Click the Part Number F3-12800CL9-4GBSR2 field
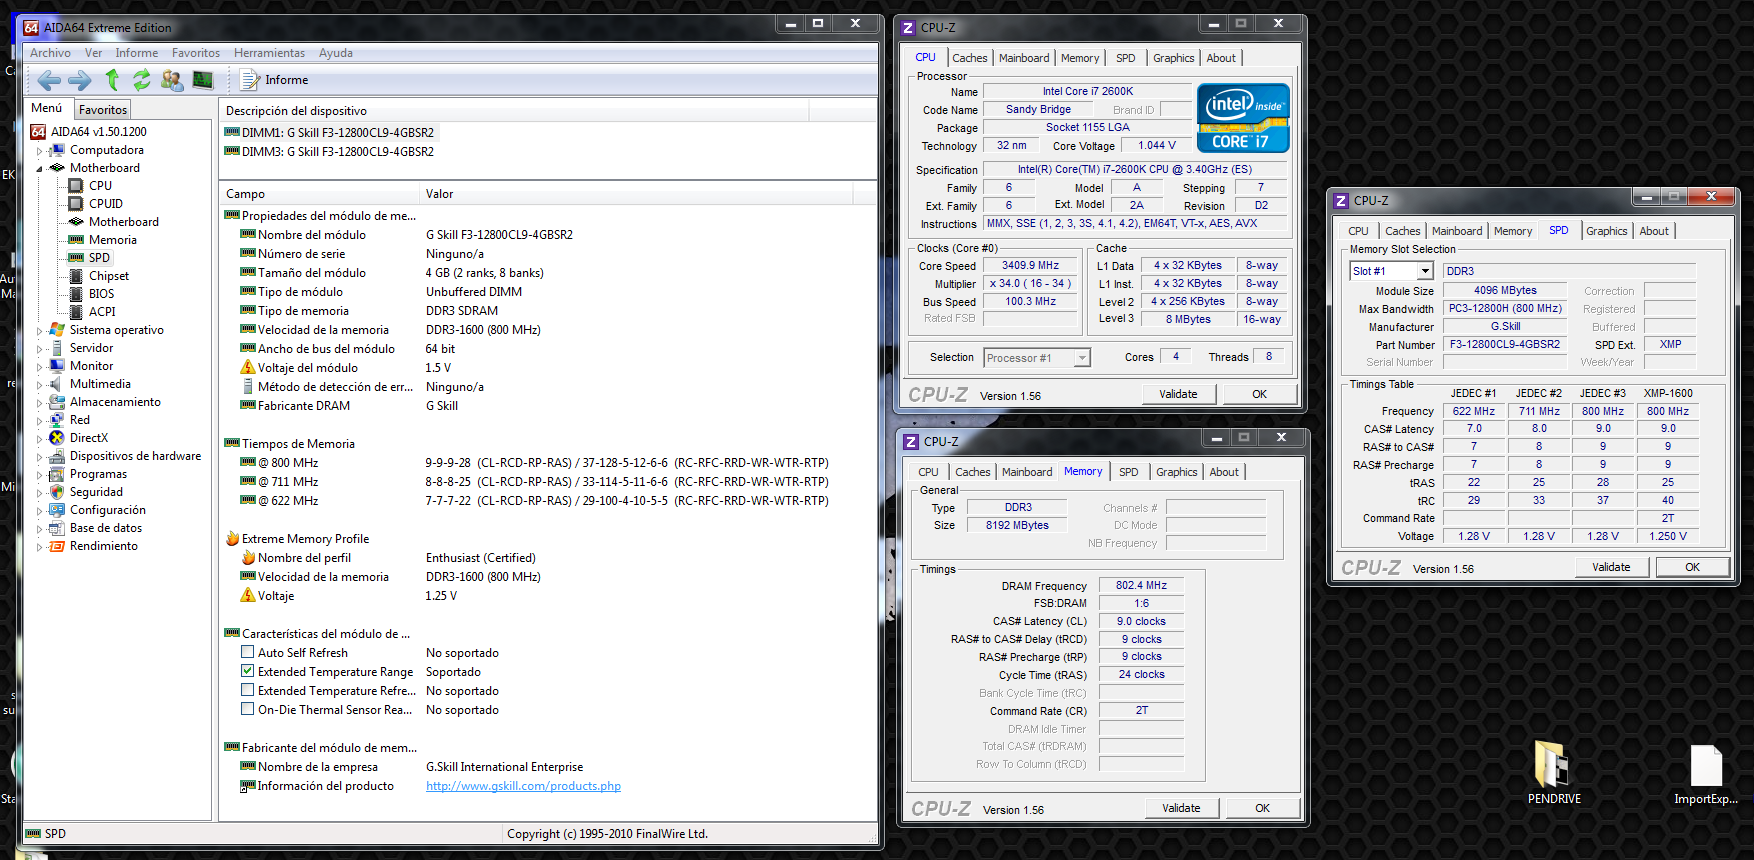The image size is (1754, 860). point(1504,345)
